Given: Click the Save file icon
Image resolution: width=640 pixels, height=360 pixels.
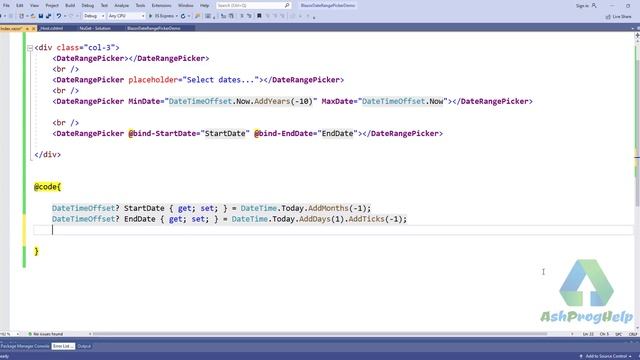Looking at the screenshot, I should pyautogui.click(x=41, y=16).
